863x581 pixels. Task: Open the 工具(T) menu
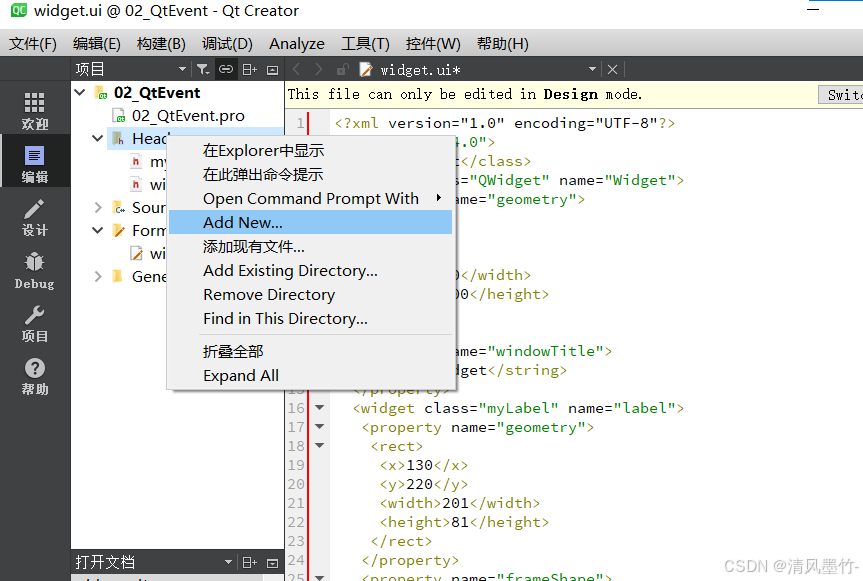click(x=364, y=43)
